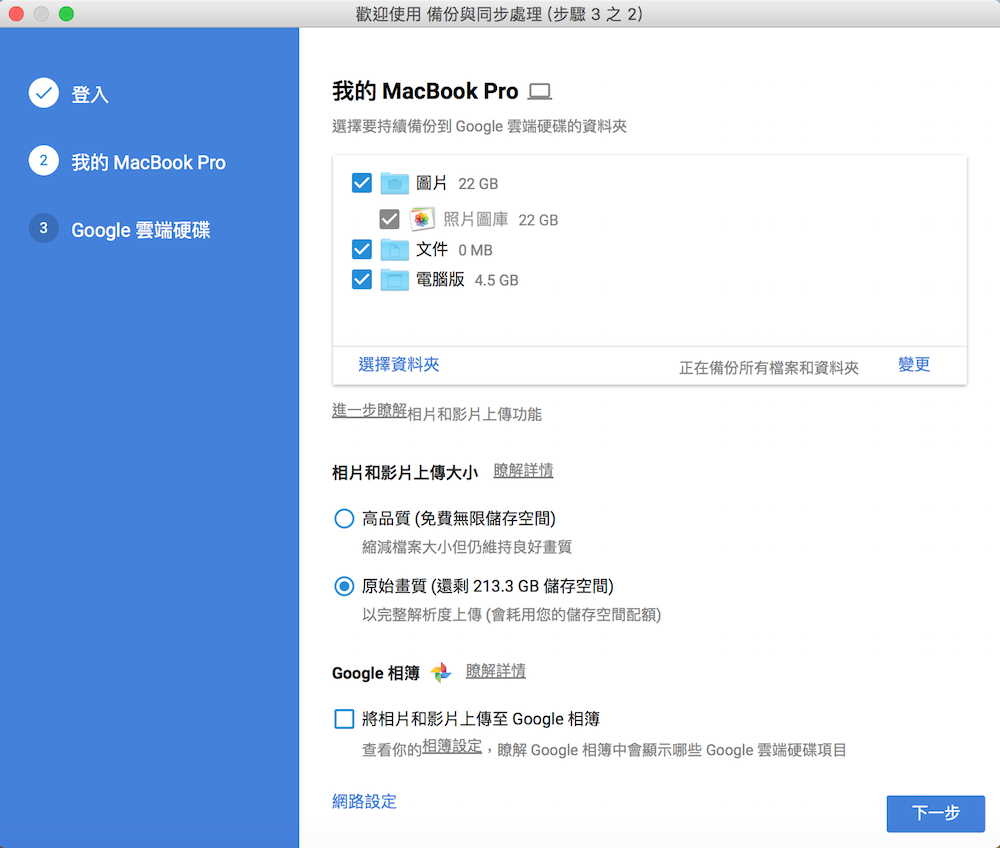This screenshot has height=848, width=1000.
Task: Click the laptop icon beside 我的 MacBook Pro
Action: tap(540, 92)
